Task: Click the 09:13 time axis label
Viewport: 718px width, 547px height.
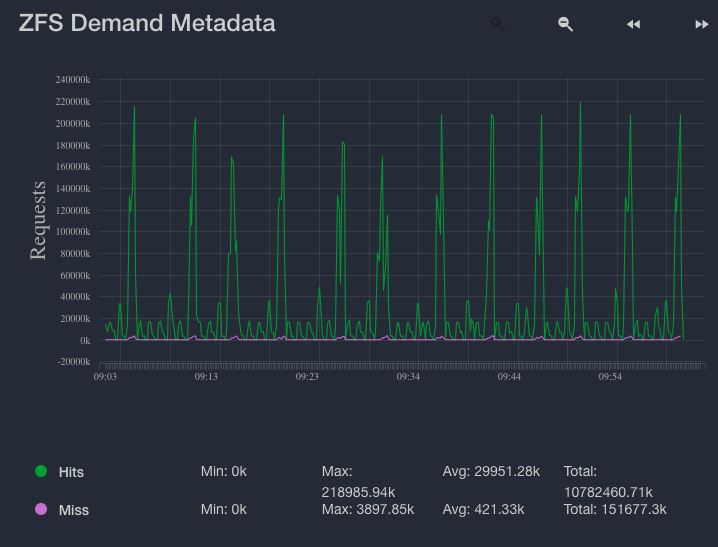Action: (206, 377)
